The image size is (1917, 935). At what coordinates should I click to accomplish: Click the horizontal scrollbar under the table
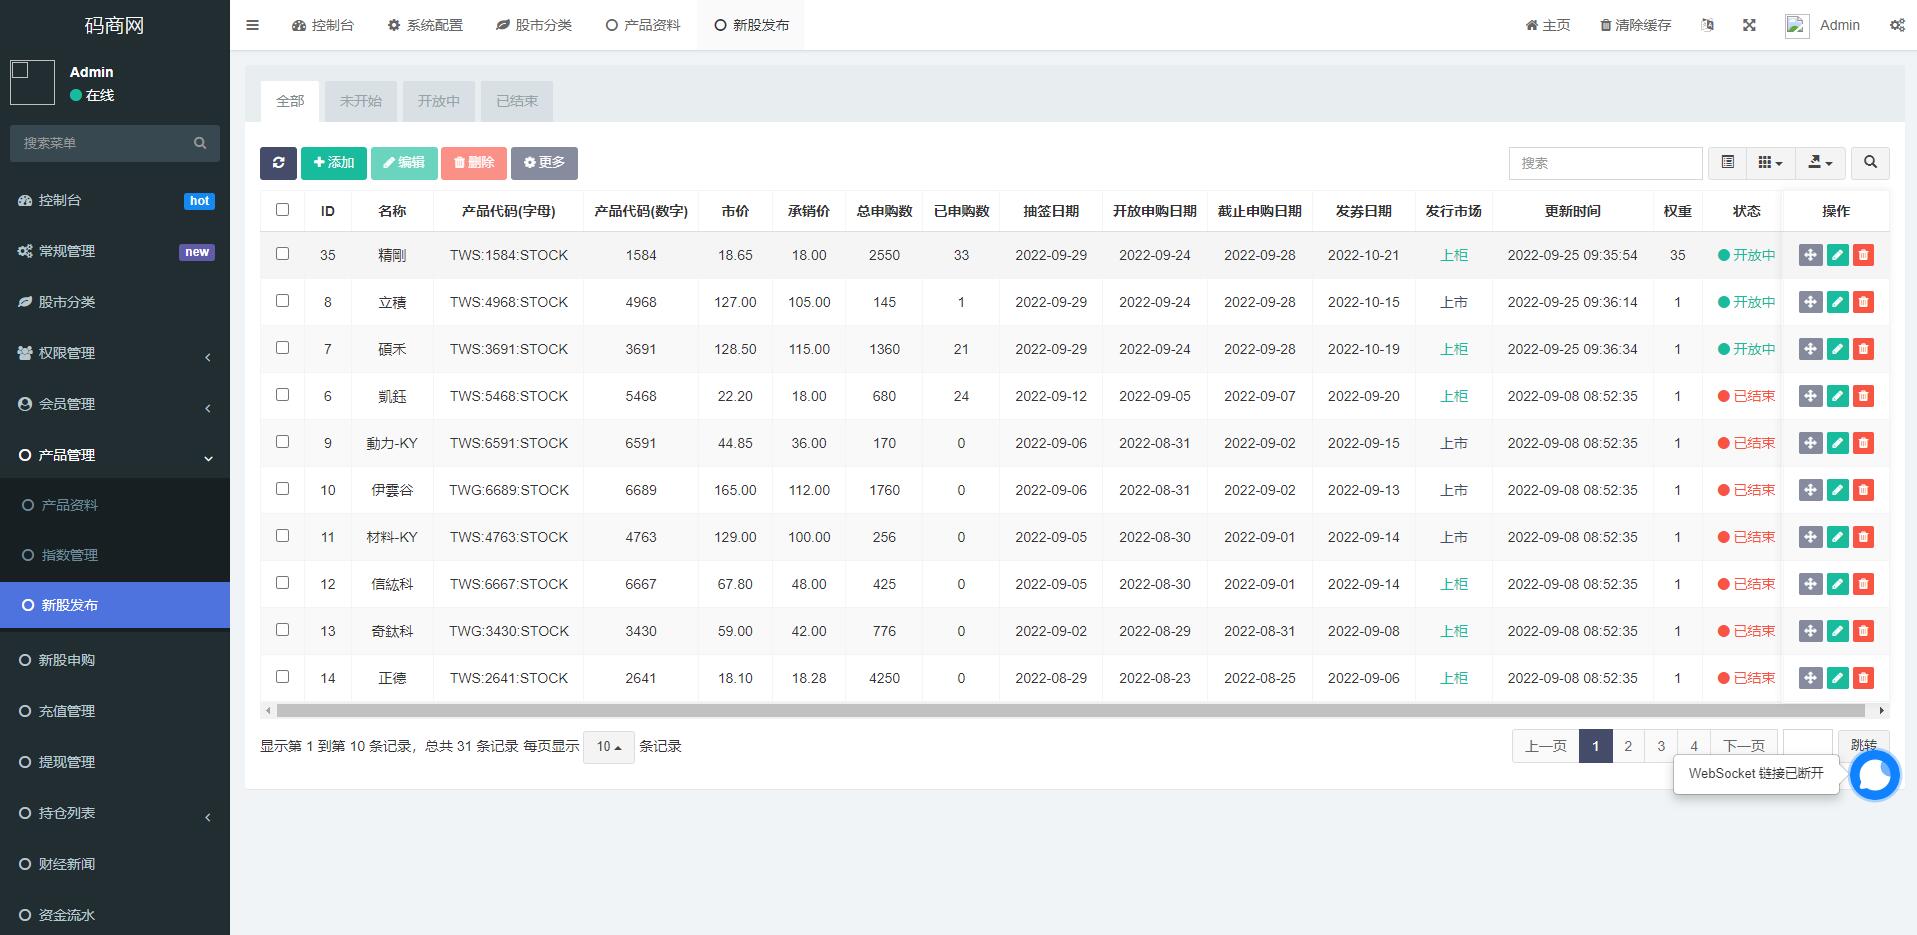click(x=1070, y=711)
